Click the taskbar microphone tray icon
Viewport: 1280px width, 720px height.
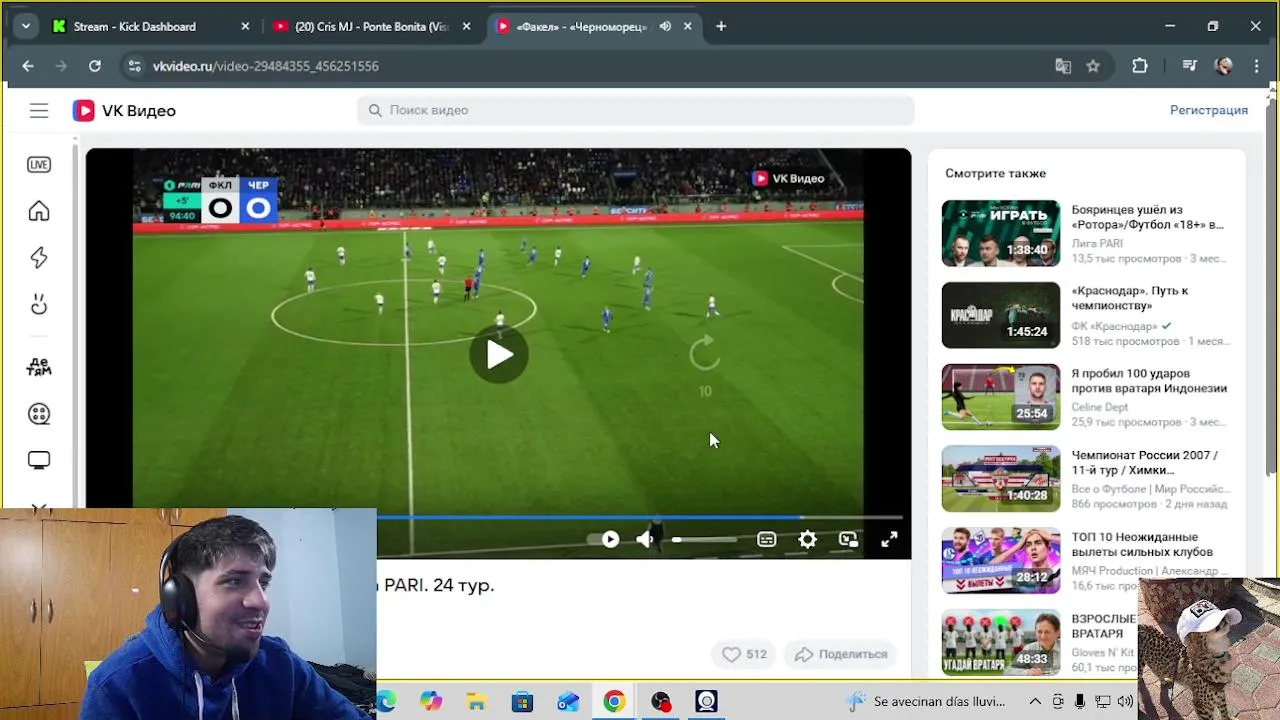coord(1081,702)
